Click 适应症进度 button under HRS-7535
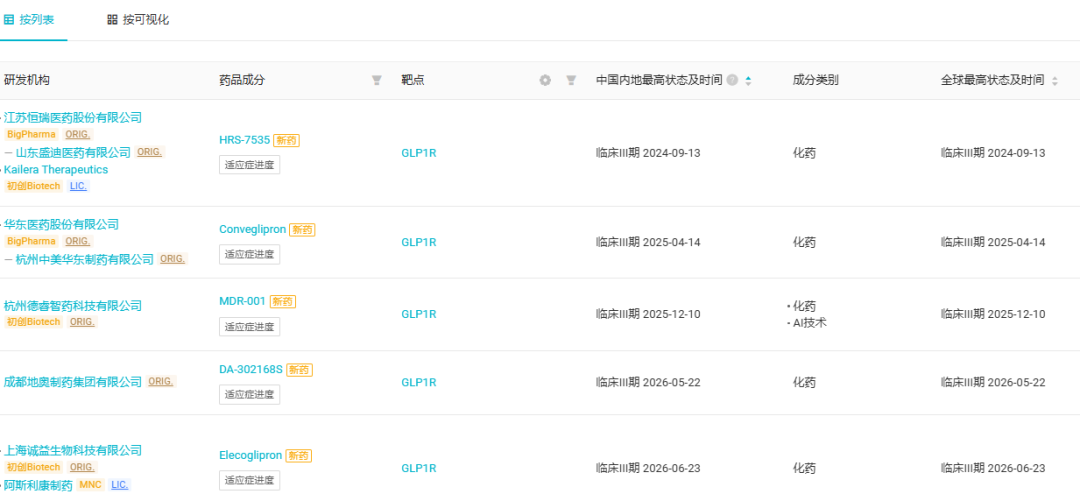 click(249, 165)
